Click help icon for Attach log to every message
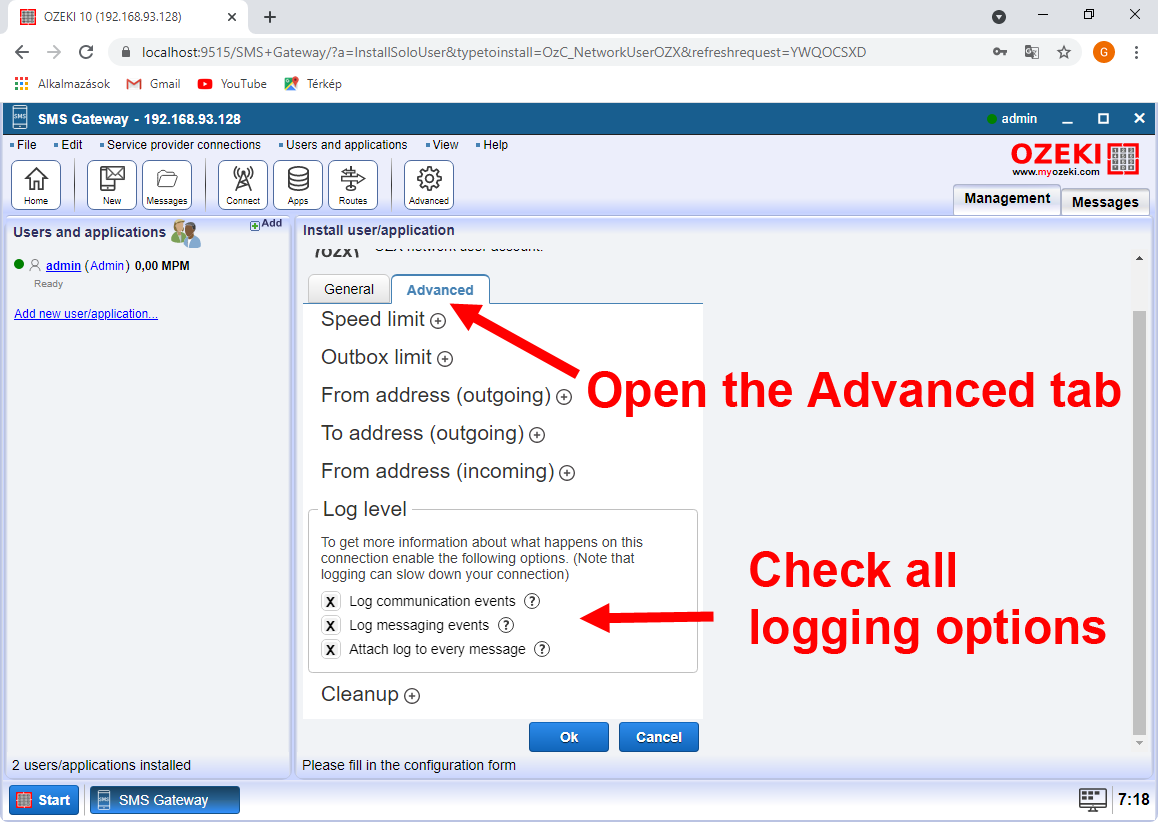 542,649
